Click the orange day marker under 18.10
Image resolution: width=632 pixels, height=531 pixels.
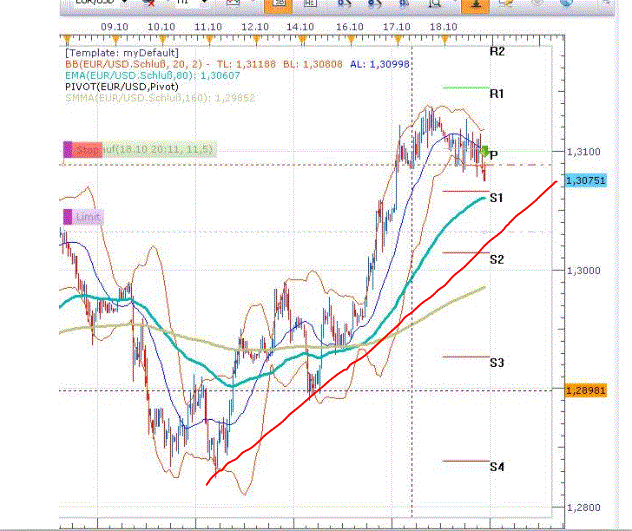click(x=445, y=40)
